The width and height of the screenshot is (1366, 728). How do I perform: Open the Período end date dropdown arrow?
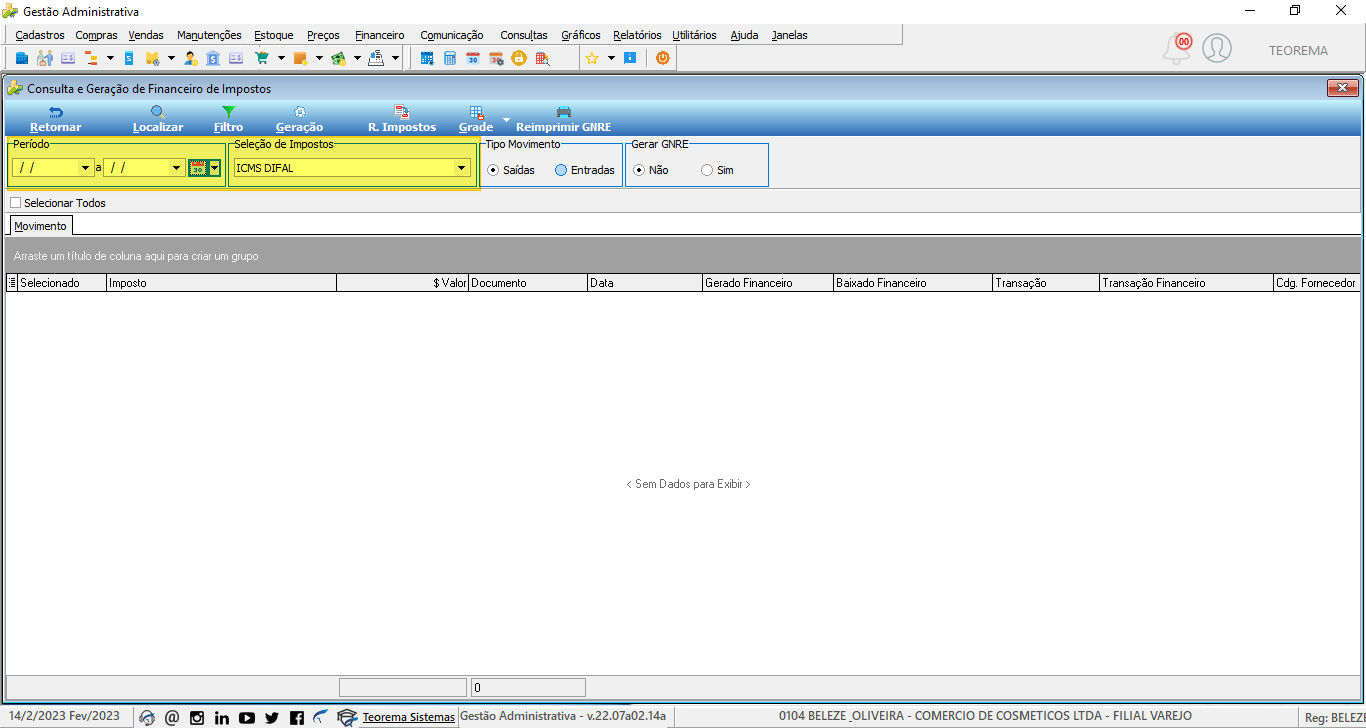coord(176,168)
